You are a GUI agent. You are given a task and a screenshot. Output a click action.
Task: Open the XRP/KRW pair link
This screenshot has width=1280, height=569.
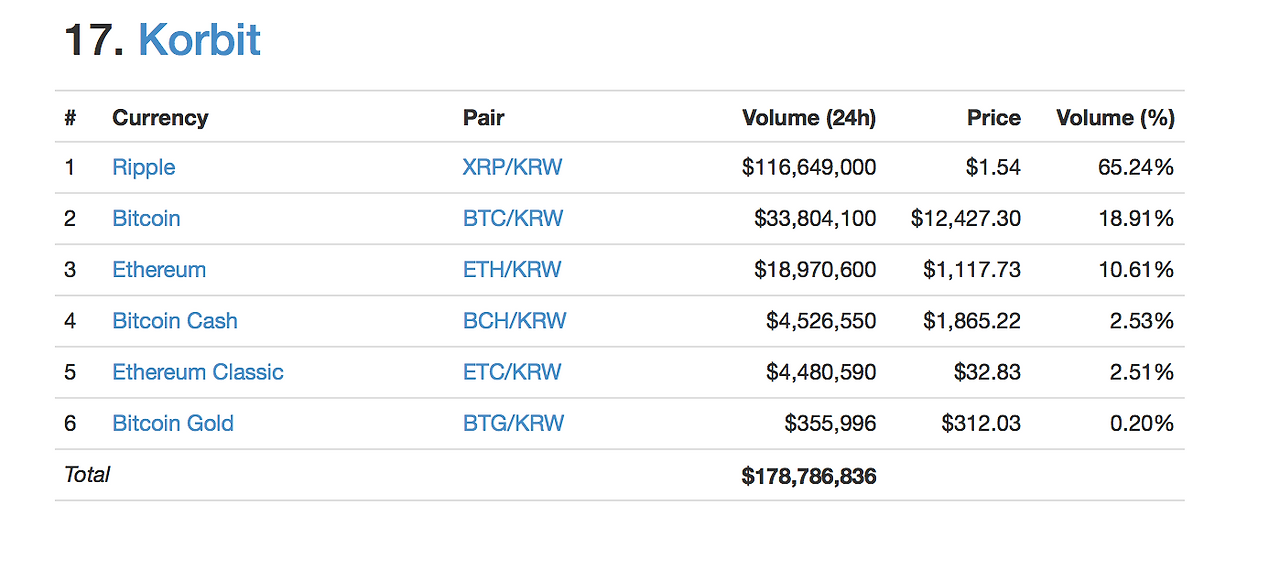[x=512, y=167]
